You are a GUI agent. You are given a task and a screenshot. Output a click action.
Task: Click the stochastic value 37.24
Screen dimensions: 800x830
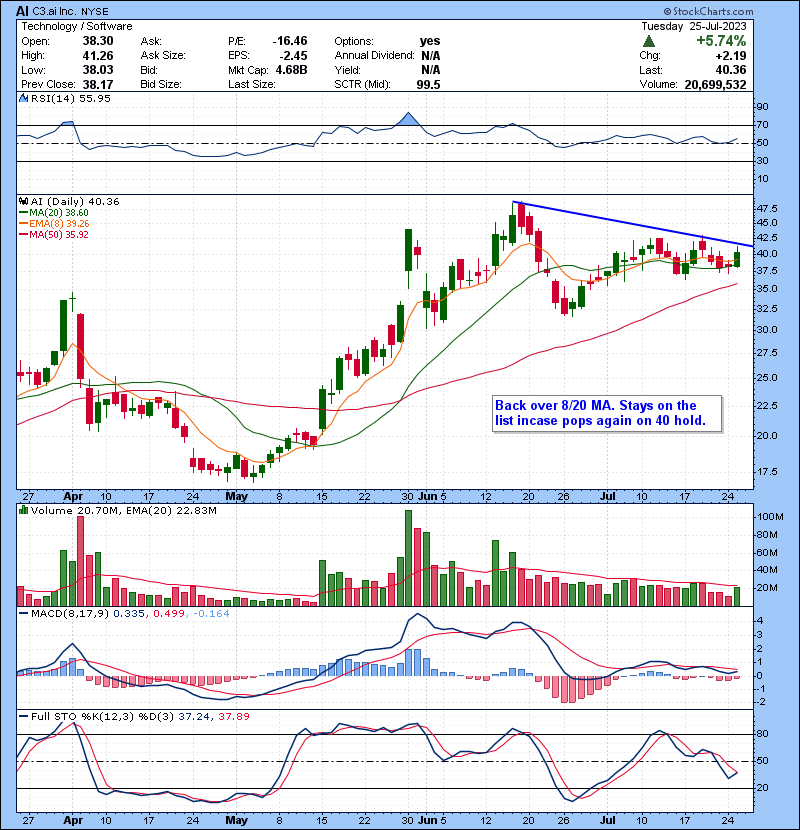point(193,716)
